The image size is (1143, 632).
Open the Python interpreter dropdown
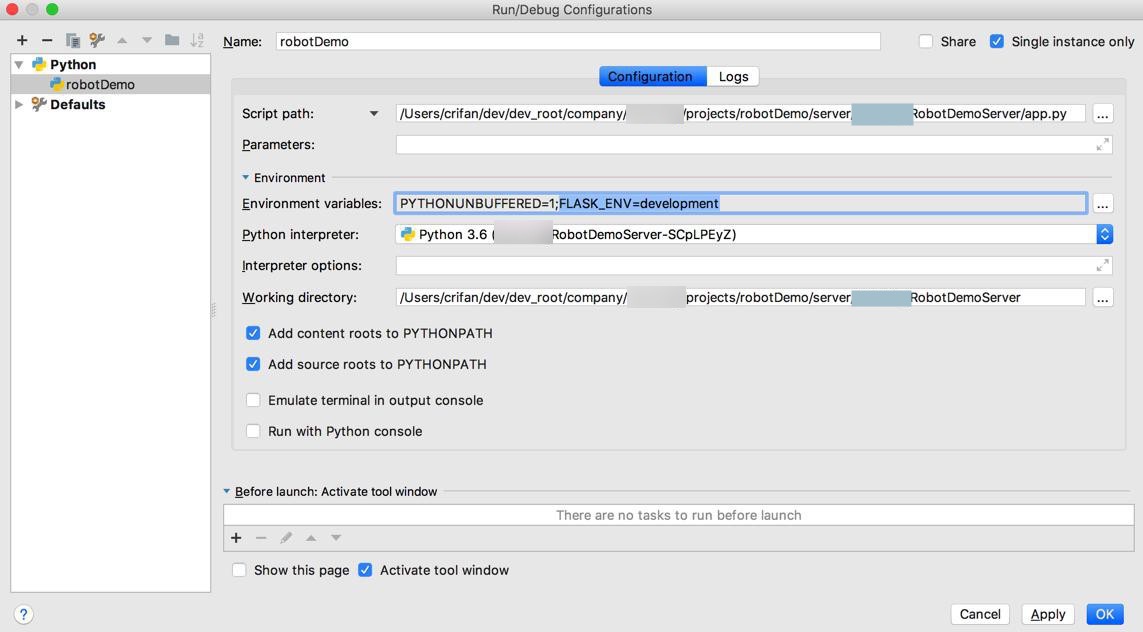click(1104, 234)
